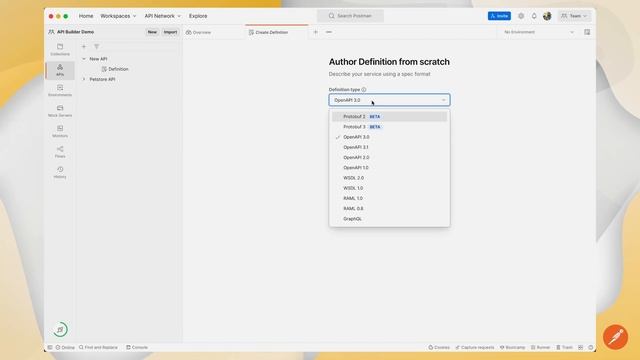Open the environment quick look icon

[x=587, y=32]
